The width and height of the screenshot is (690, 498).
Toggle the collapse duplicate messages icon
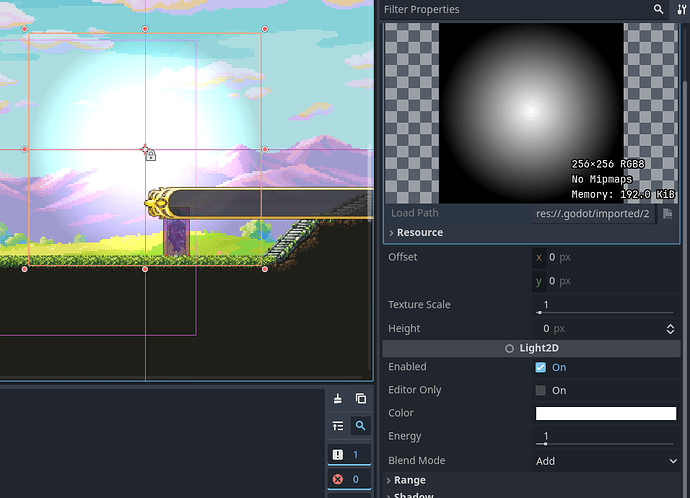click(338, 425)
